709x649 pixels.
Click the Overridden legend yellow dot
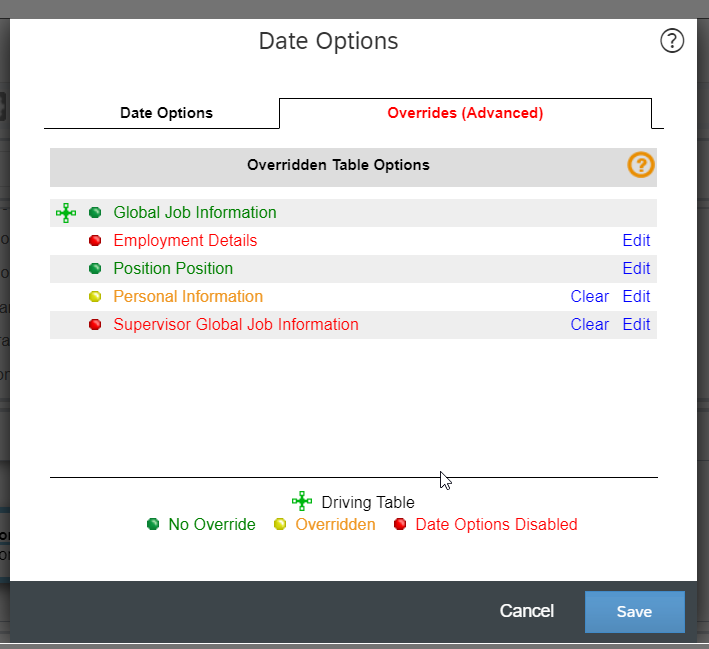pyautogui.click(x=280, y=524)
